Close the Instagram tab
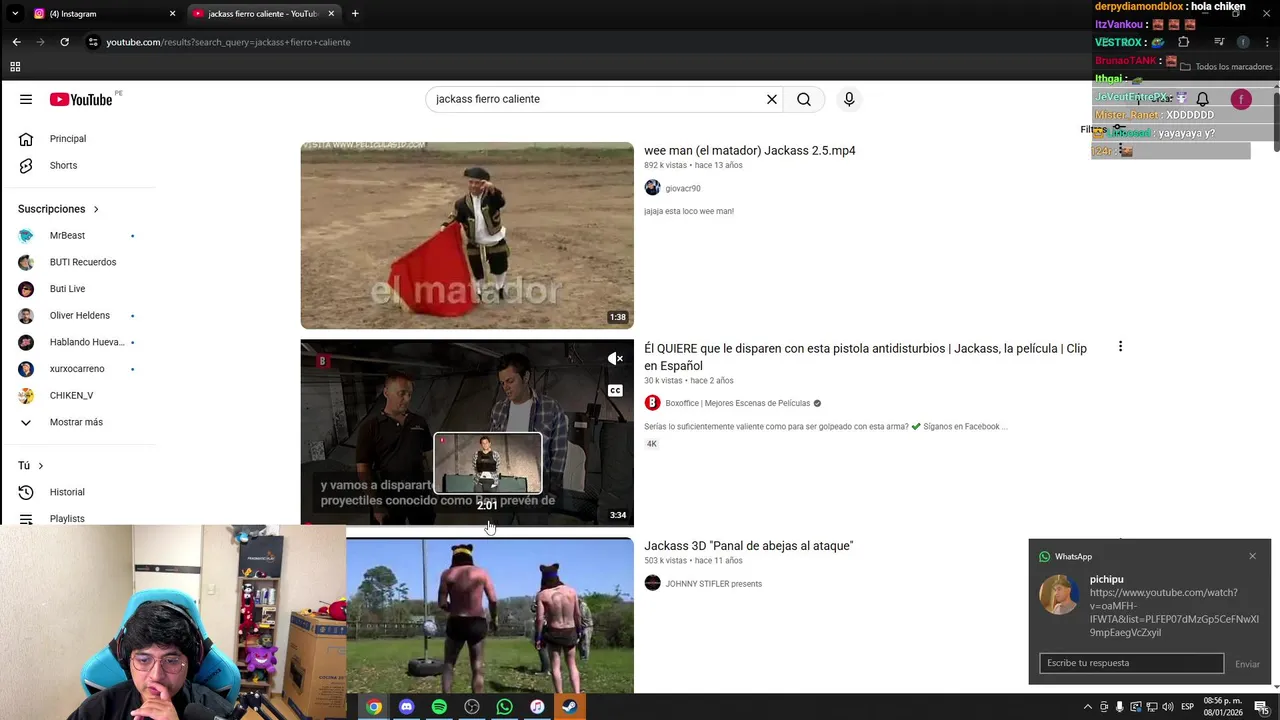Image resolution: width=1280 pixels, height=720 pixels. point(172,14)
